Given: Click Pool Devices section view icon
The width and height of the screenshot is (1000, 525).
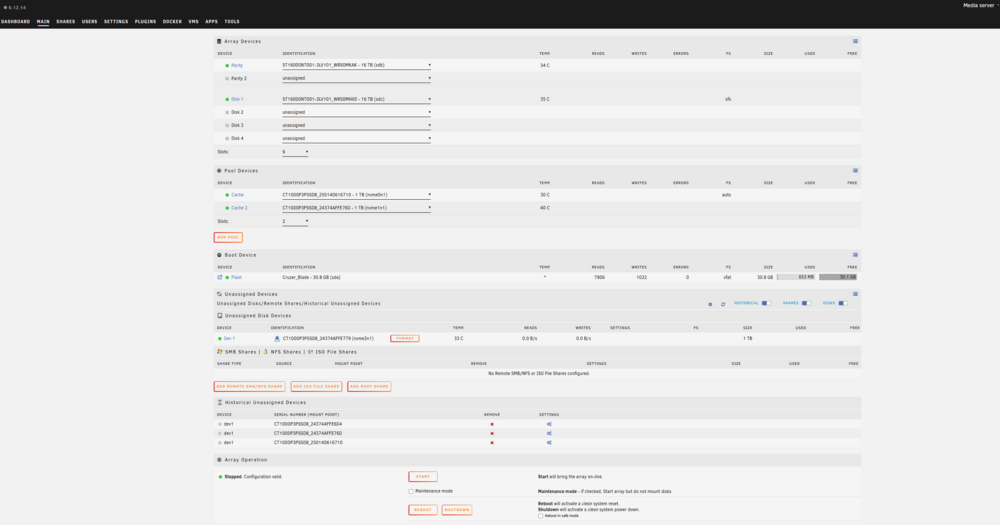Looking at the screenshot, I should tap(855, 171).
